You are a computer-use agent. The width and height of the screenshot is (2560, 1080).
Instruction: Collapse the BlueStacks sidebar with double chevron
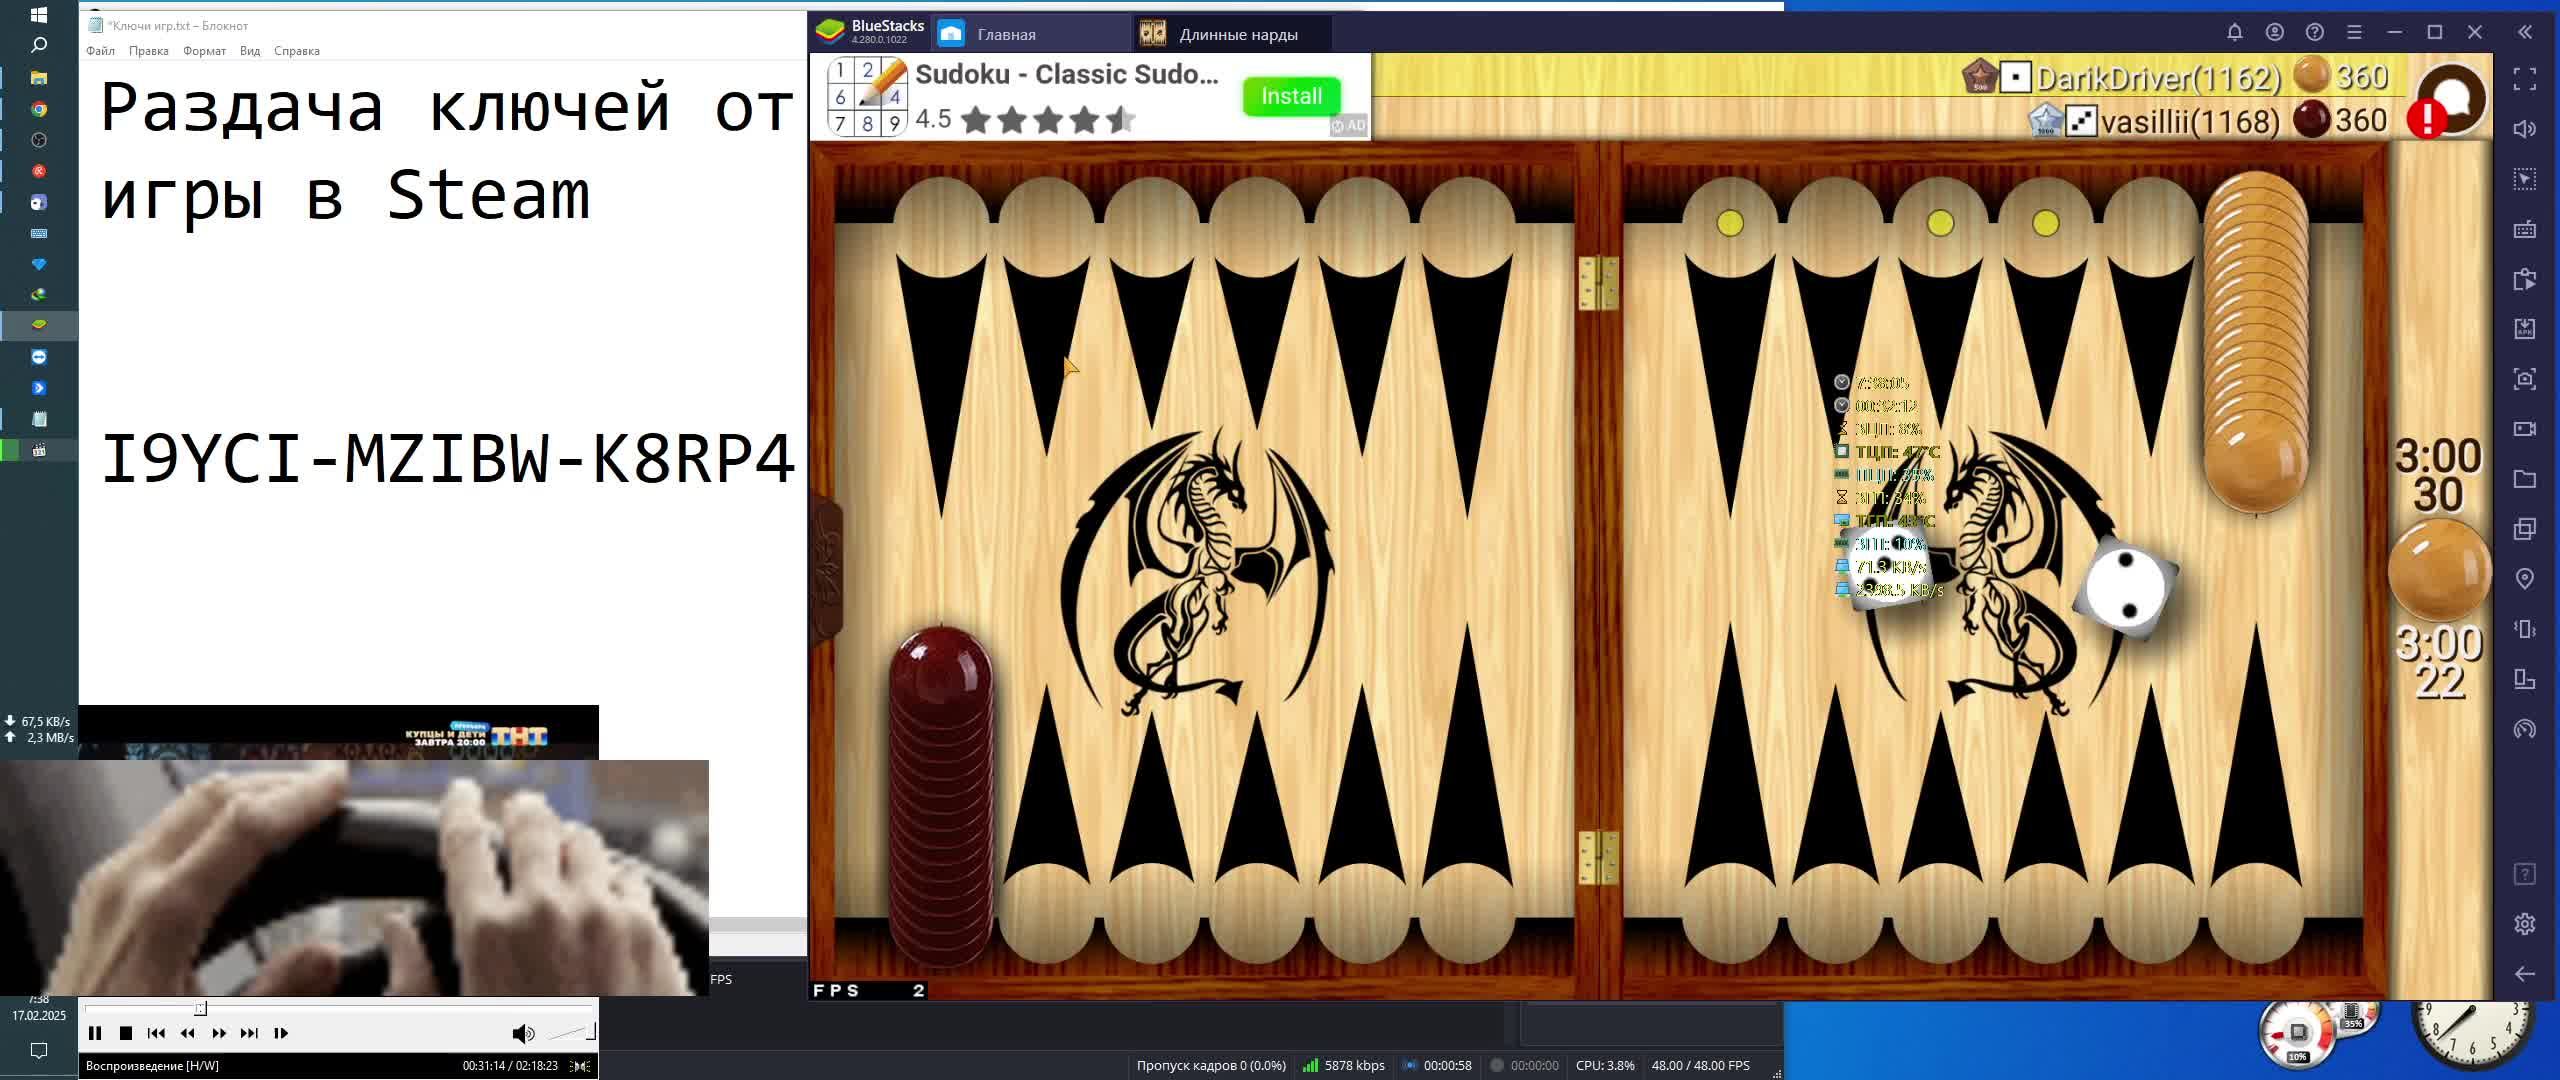(2524, 32)
